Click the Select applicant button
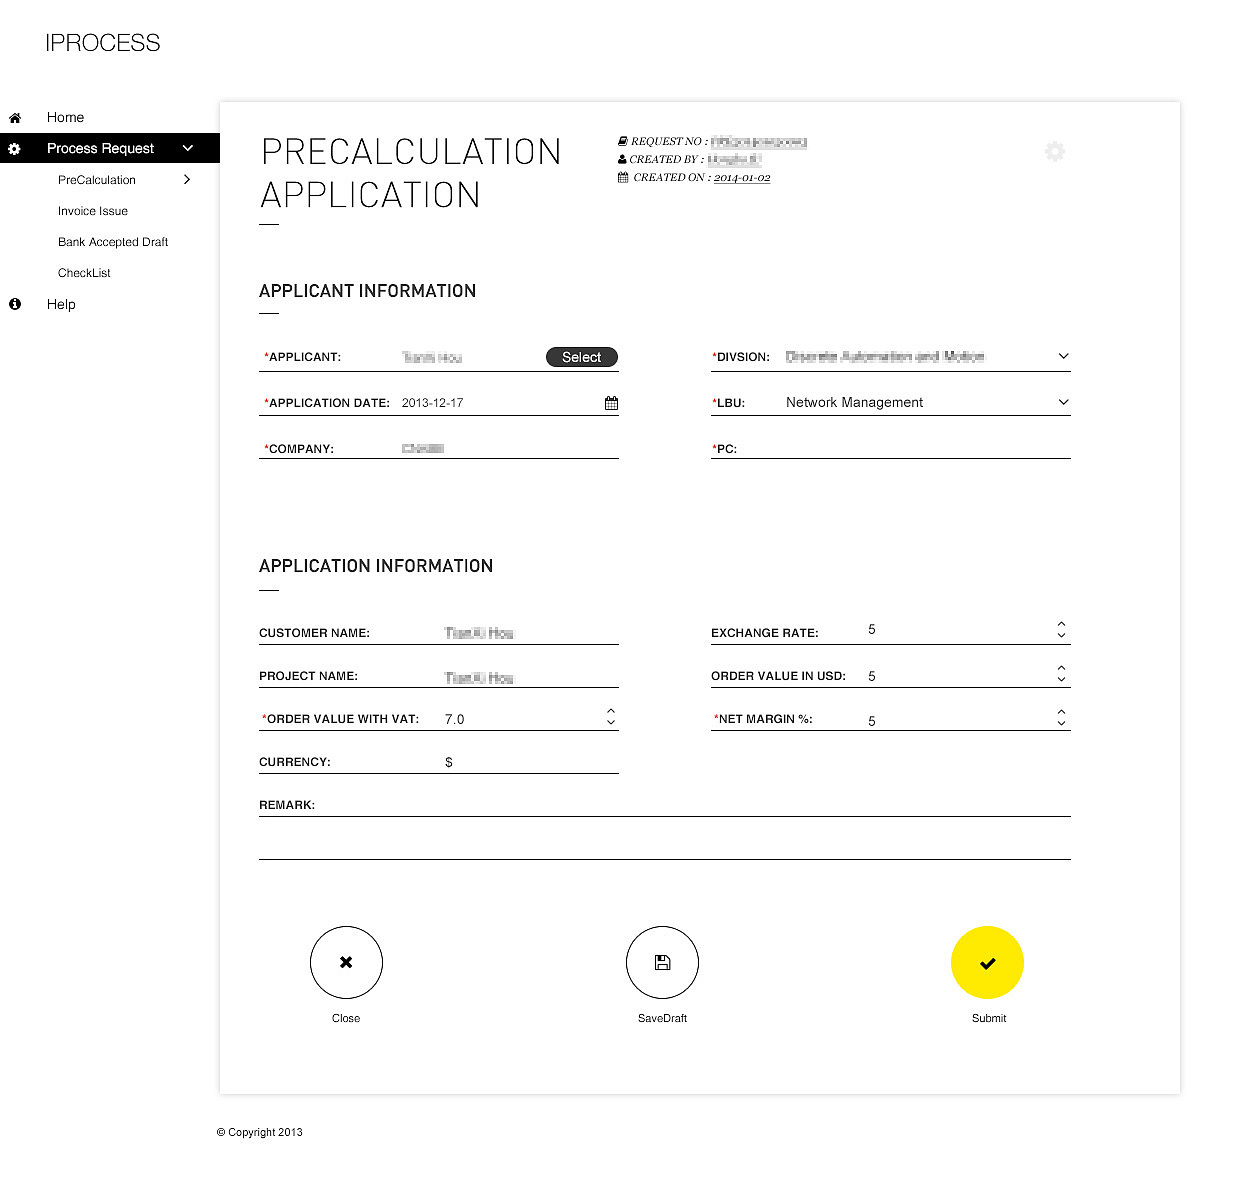The width and height of the screenshot is (1236, 1178). pyautogui.click(x=582, y=357)
